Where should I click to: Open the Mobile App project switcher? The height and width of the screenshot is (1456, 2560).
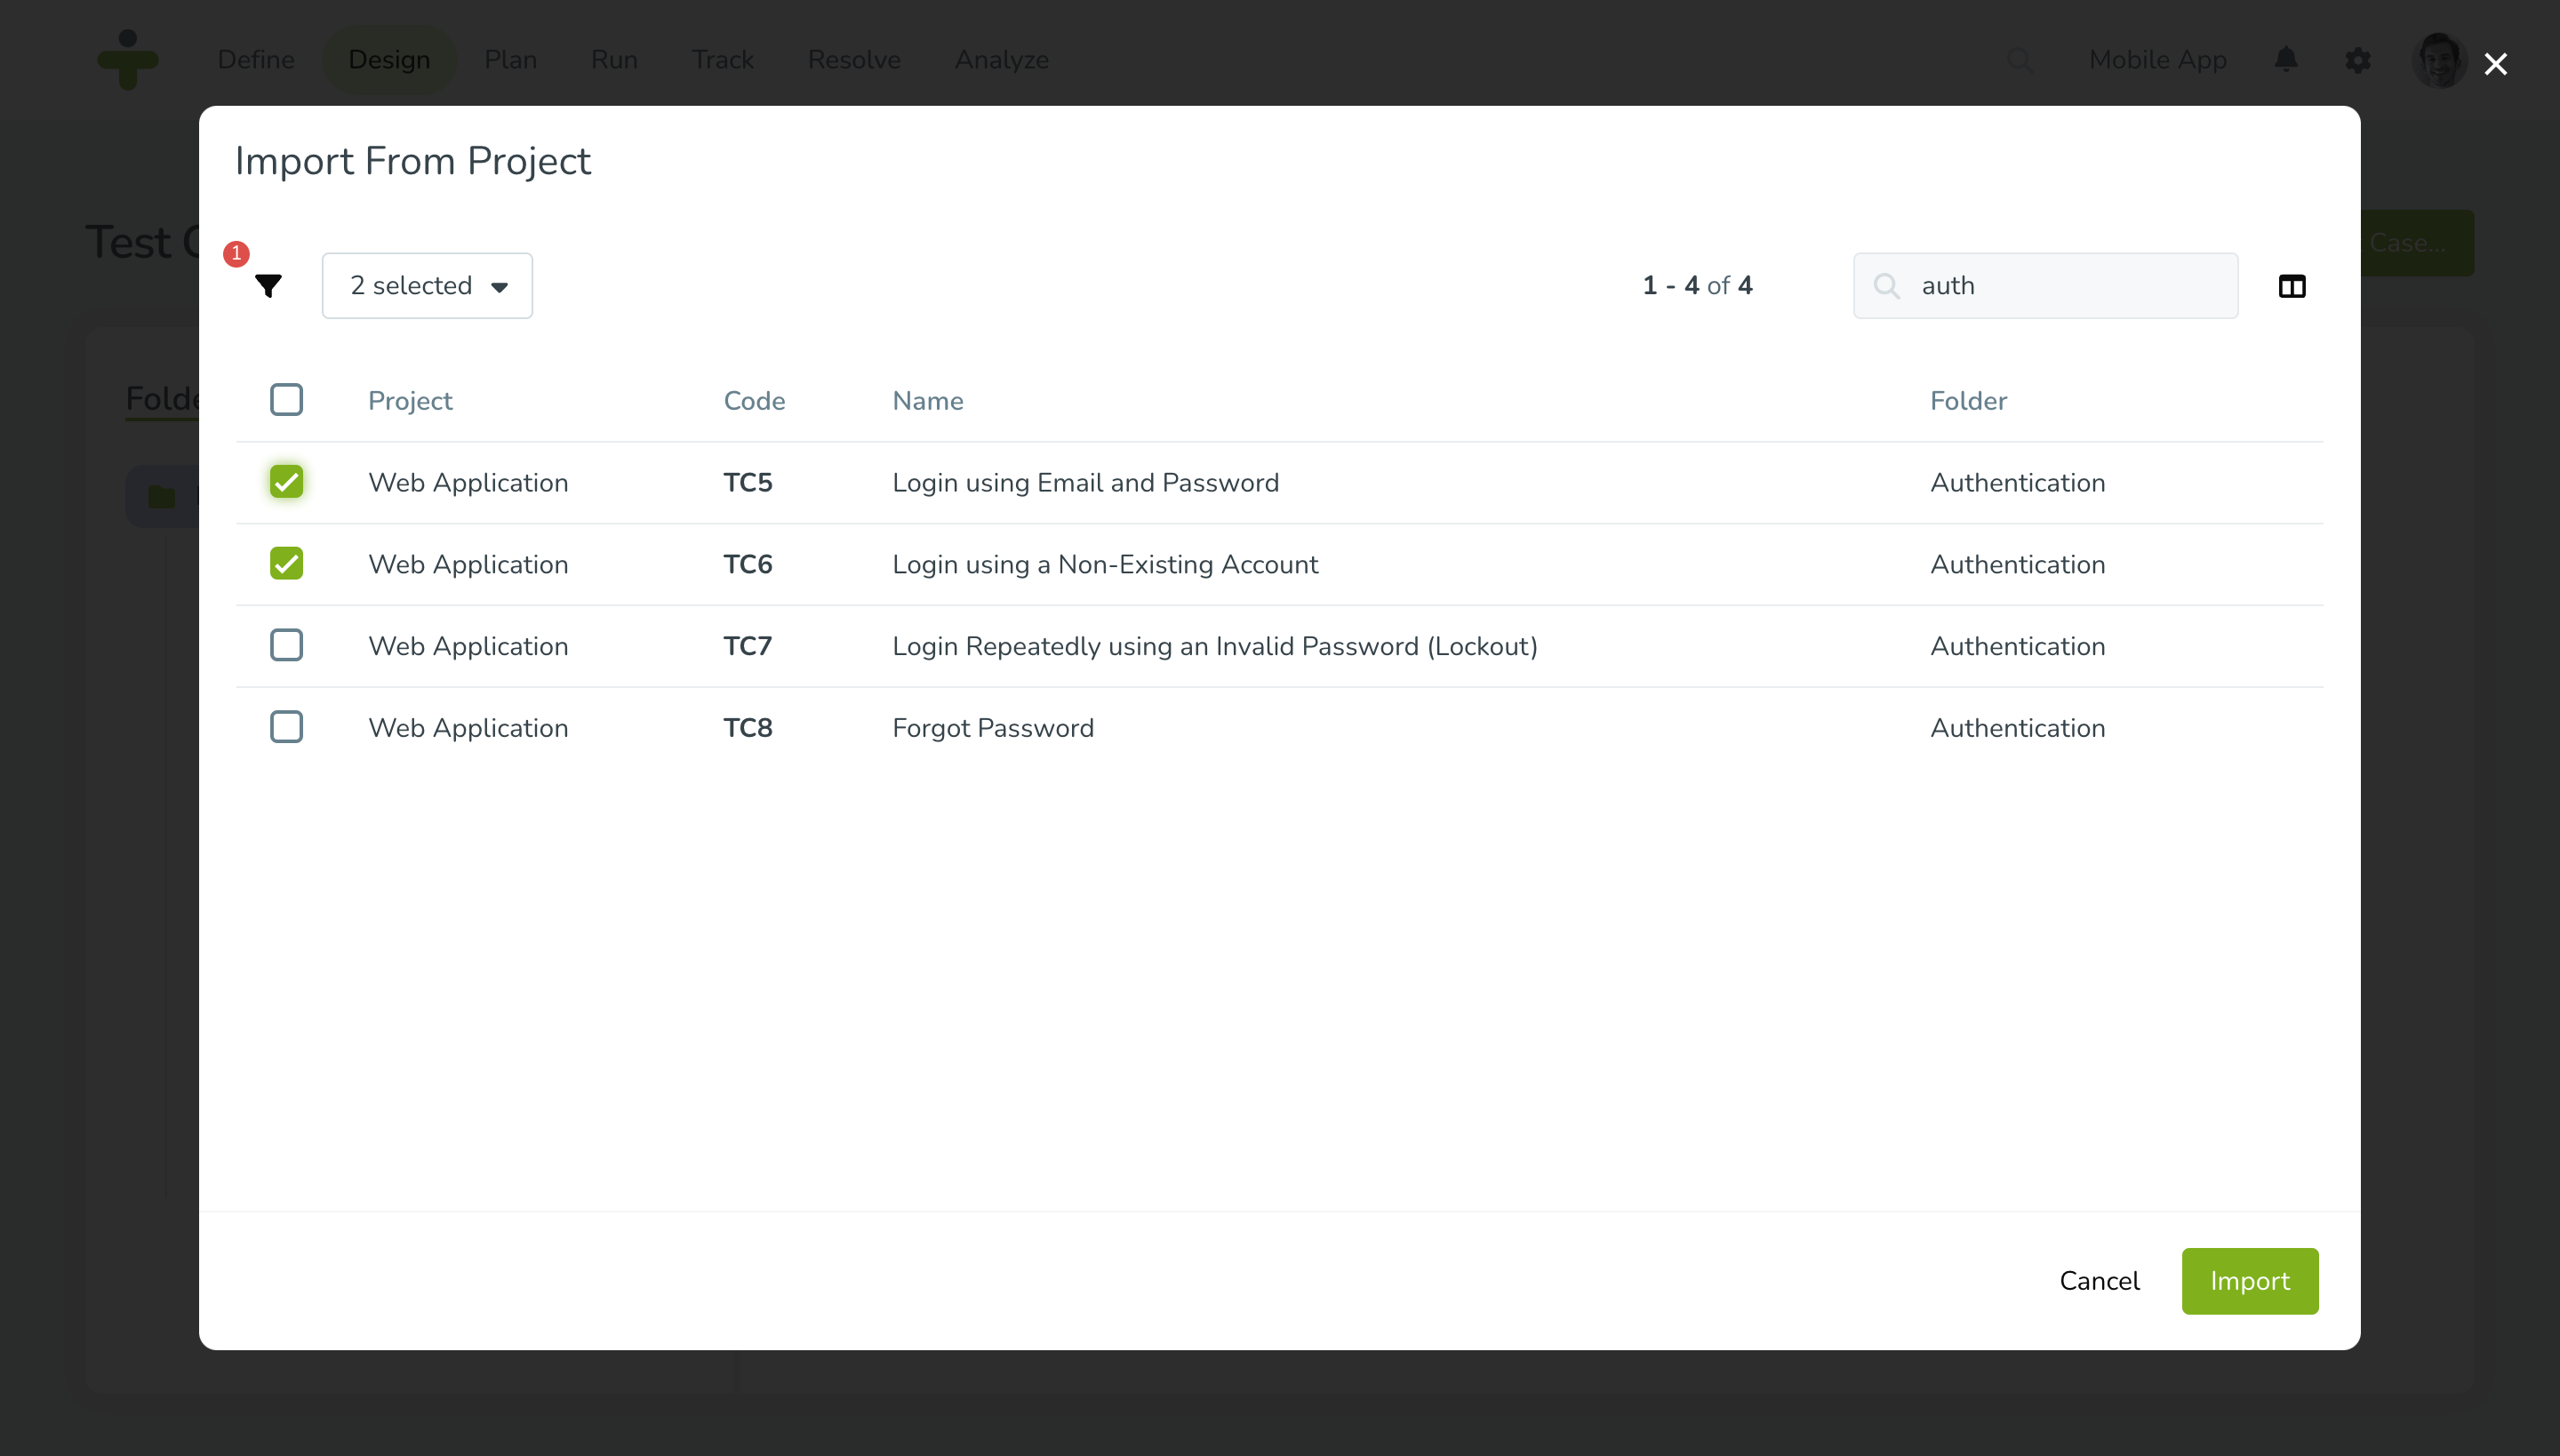2158,60
